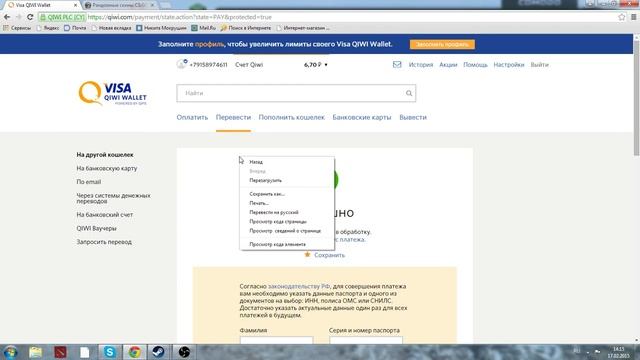Screen dimensions: 640x360
Task: Select Запросить перевод in sidebar
Action: (x=104, y=242)
